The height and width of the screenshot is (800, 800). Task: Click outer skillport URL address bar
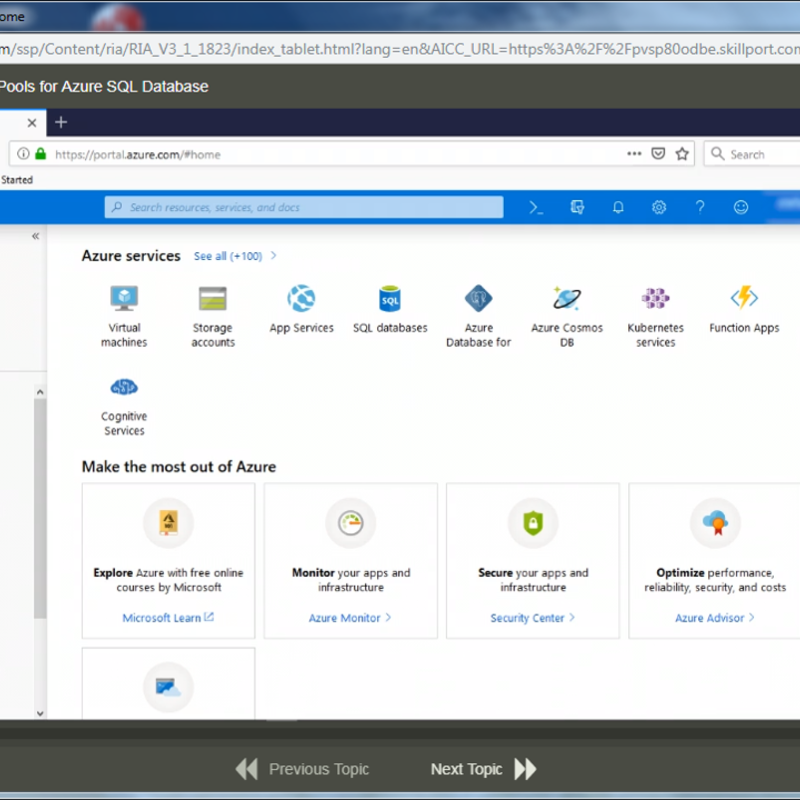pyautogui.click(x=400, y=49)
